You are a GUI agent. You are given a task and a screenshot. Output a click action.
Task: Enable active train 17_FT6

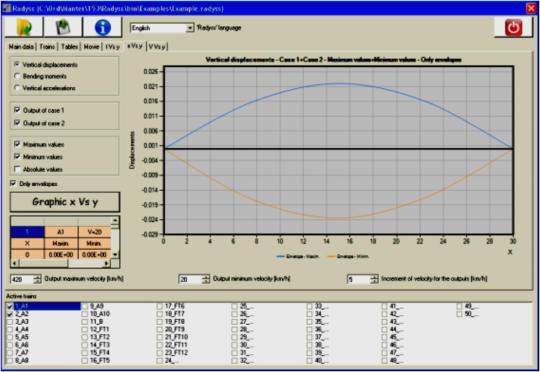point(159,306)
